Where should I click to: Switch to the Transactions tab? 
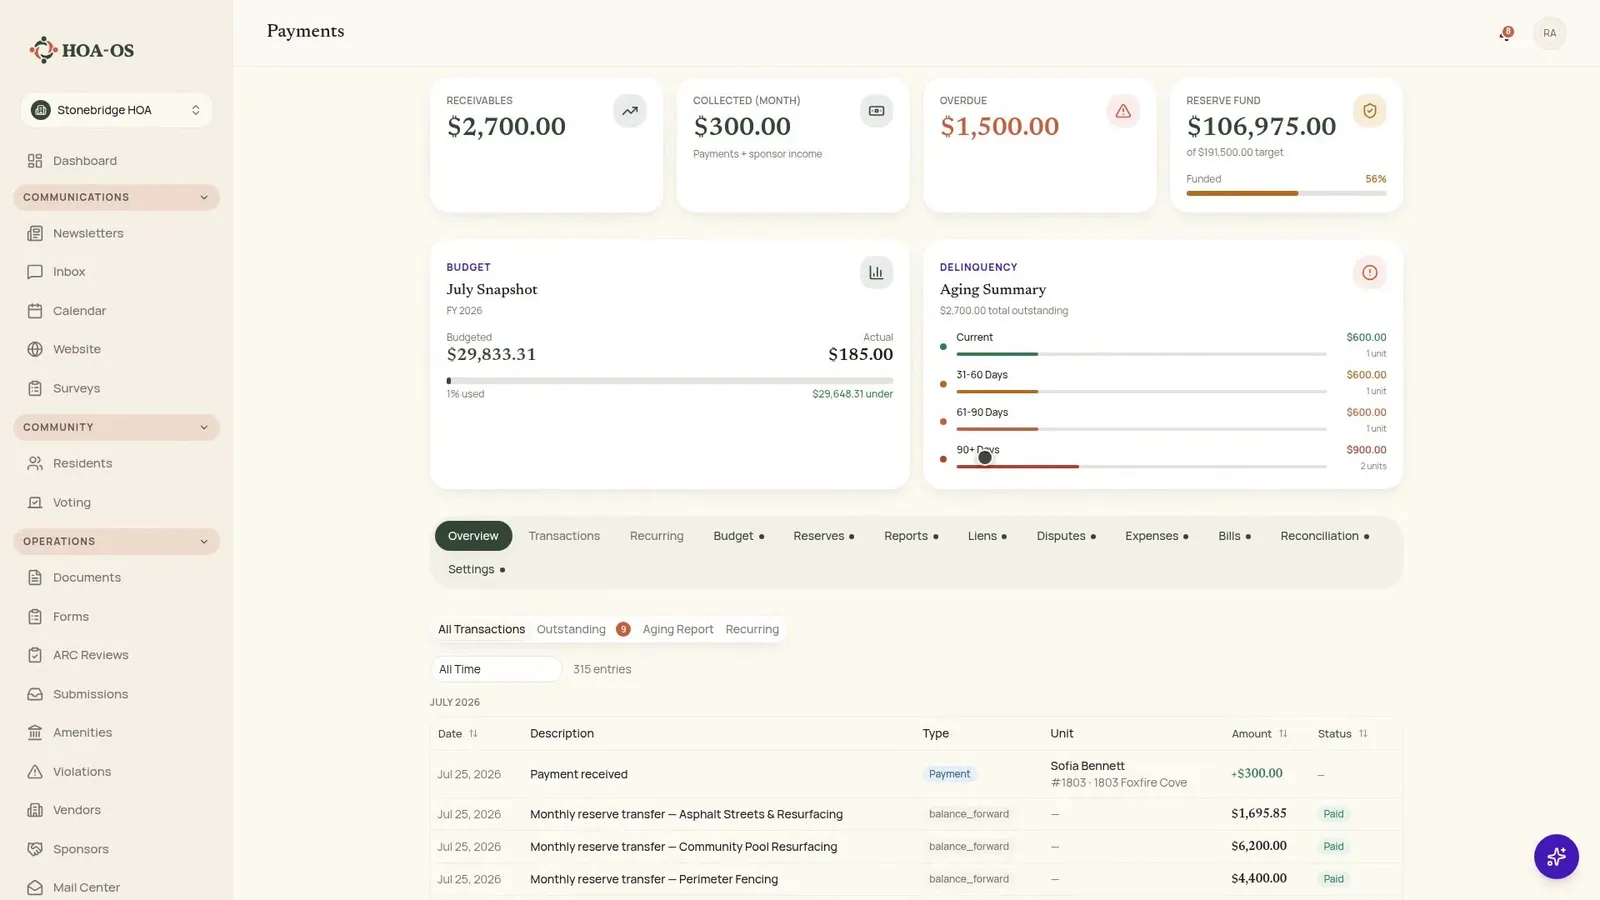[x=564, y=536]
